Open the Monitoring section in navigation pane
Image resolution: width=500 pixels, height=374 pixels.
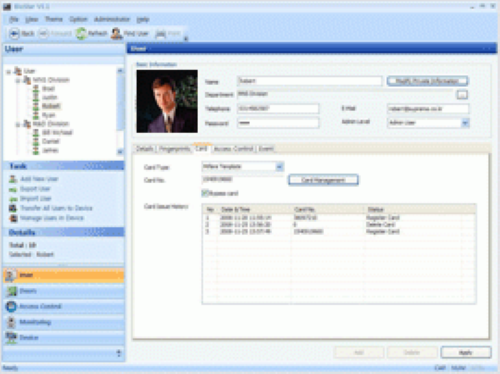point(63,322)
